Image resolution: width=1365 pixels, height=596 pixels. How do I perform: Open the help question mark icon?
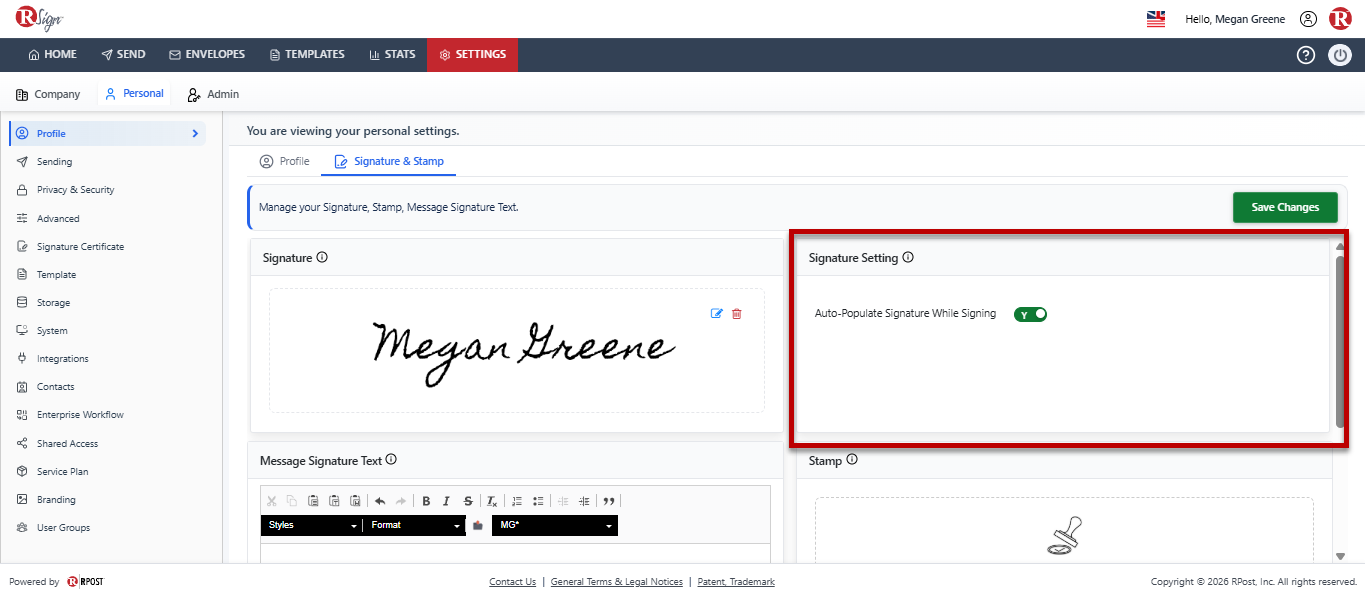(x=1306, y=55)
